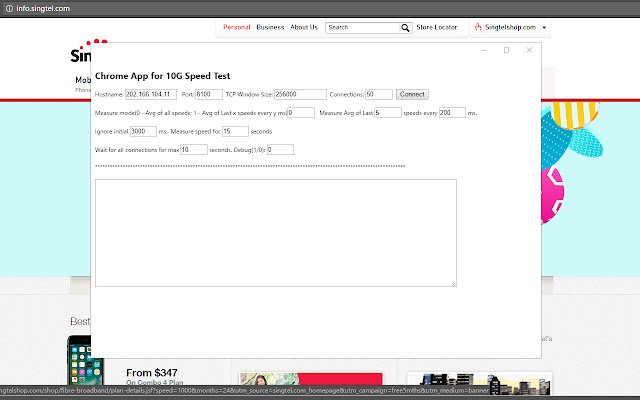Maximize the speed test app window
This screenshot has height=400, width=640.
(507, 50)
